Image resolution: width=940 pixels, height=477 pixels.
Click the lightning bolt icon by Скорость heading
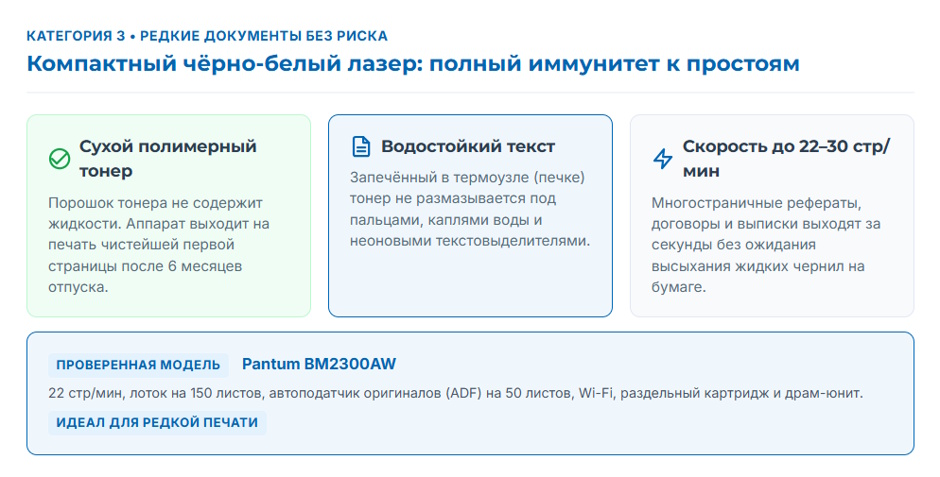point(662,159)
